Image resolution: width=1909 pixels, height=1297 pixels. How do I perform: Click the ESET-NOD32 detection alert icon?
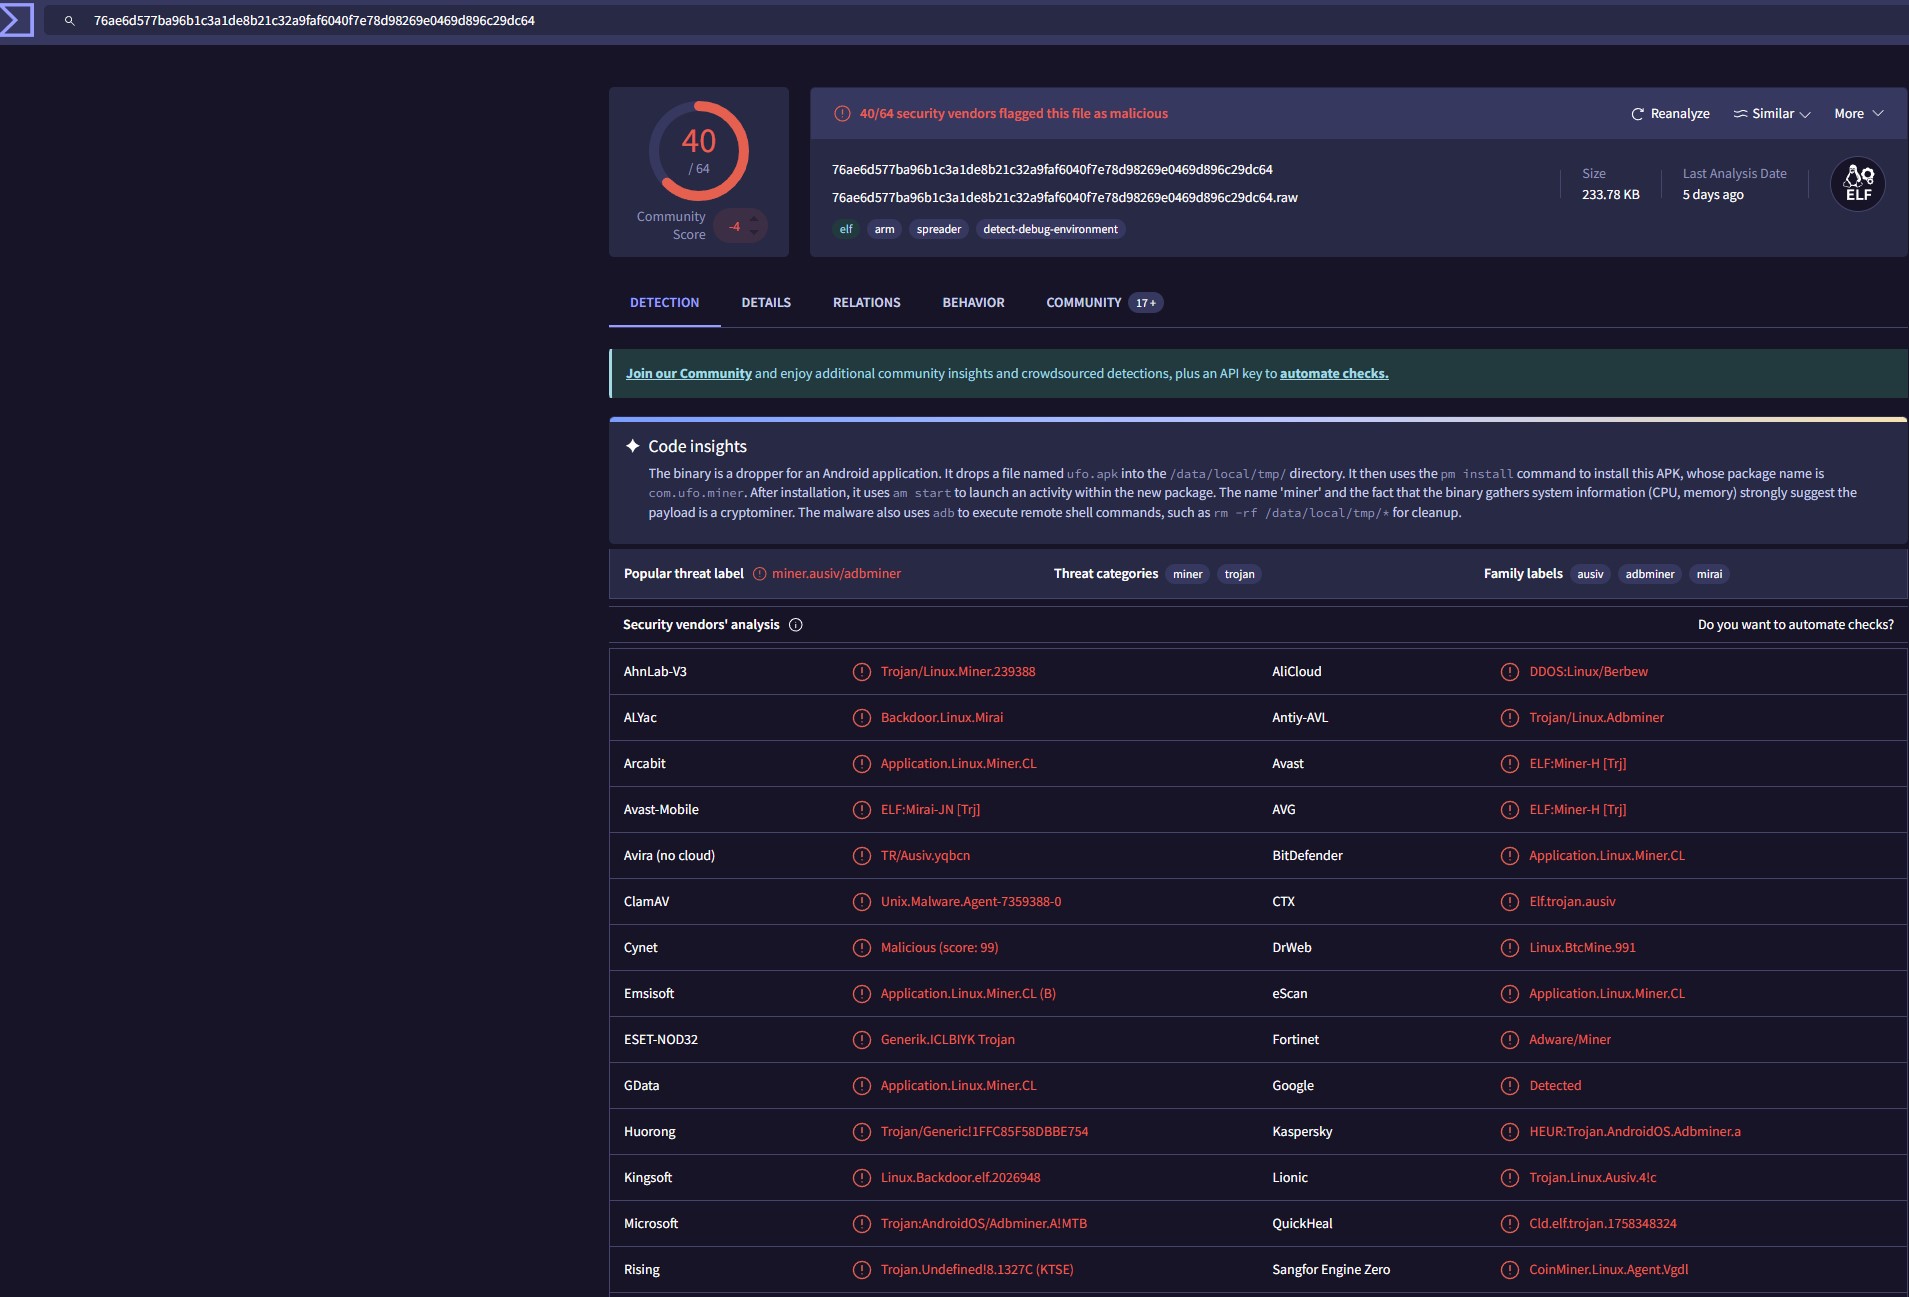[861, 1040]
